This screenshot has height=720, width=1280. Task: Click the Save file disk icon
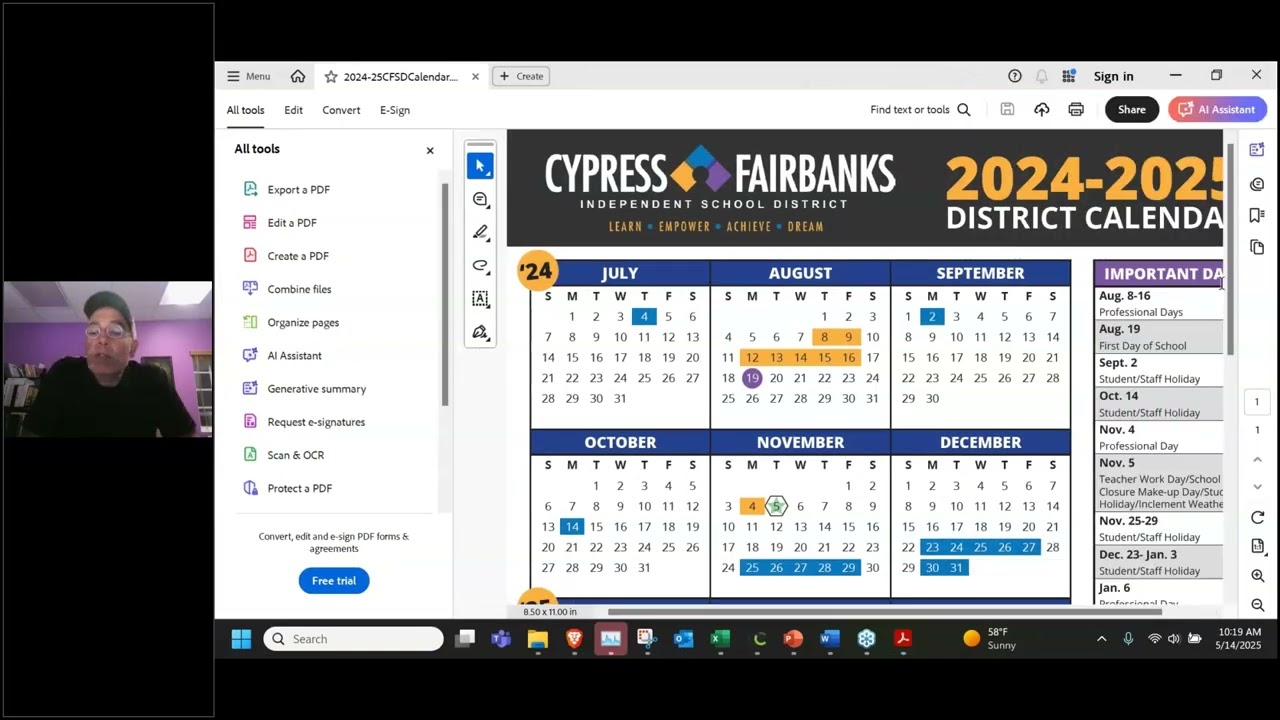1008,110
